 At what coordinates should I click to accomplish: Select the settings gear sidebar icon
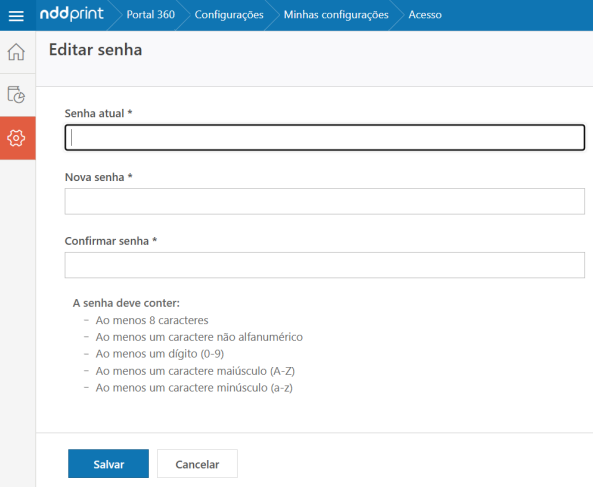(x=17, y=138)
